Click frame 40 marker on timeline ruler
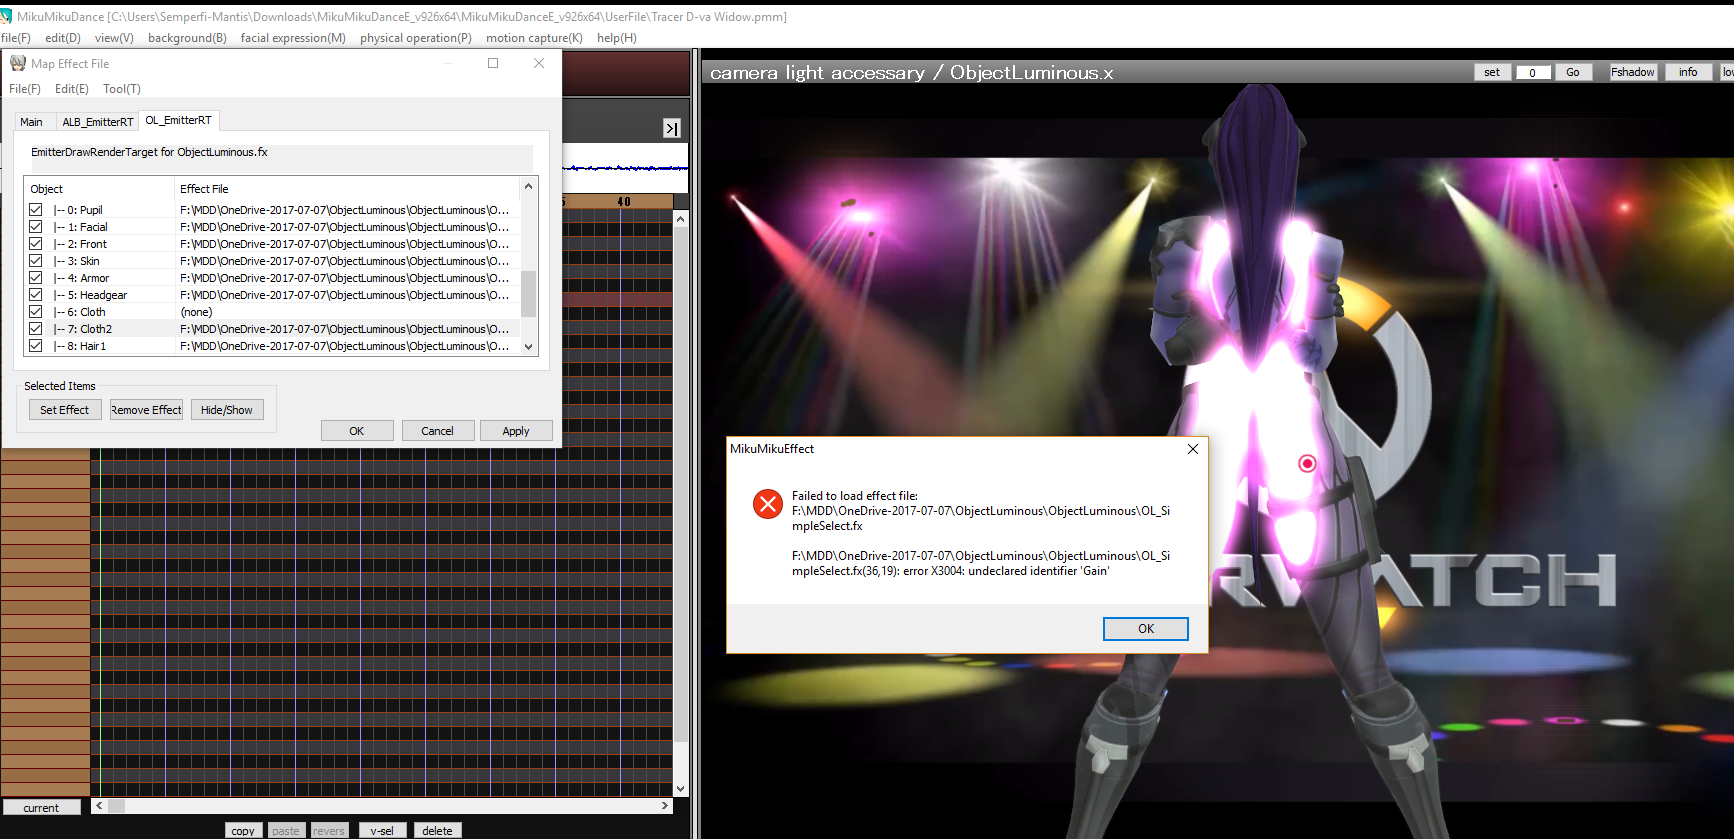1734x839 pixels. click(x=624, y=202)
